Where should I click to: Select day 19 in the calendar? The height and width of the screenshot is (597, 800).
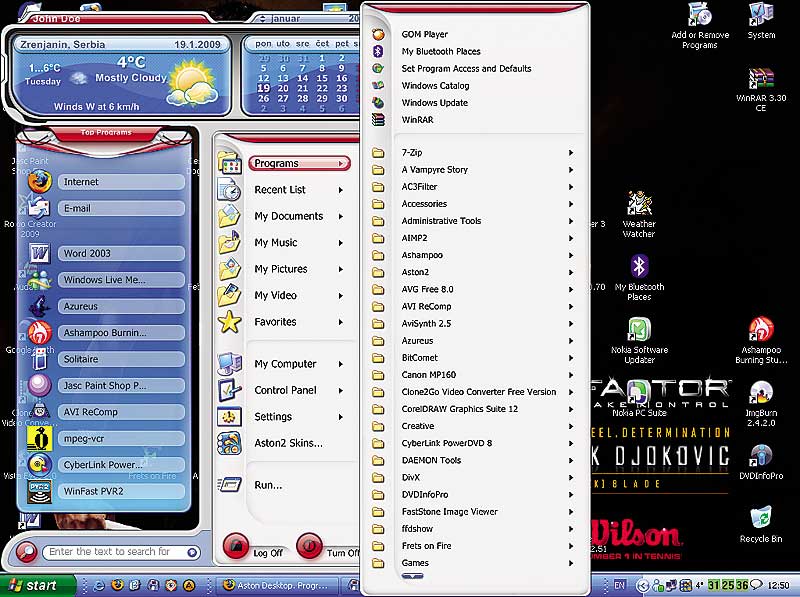click(263, 88)
